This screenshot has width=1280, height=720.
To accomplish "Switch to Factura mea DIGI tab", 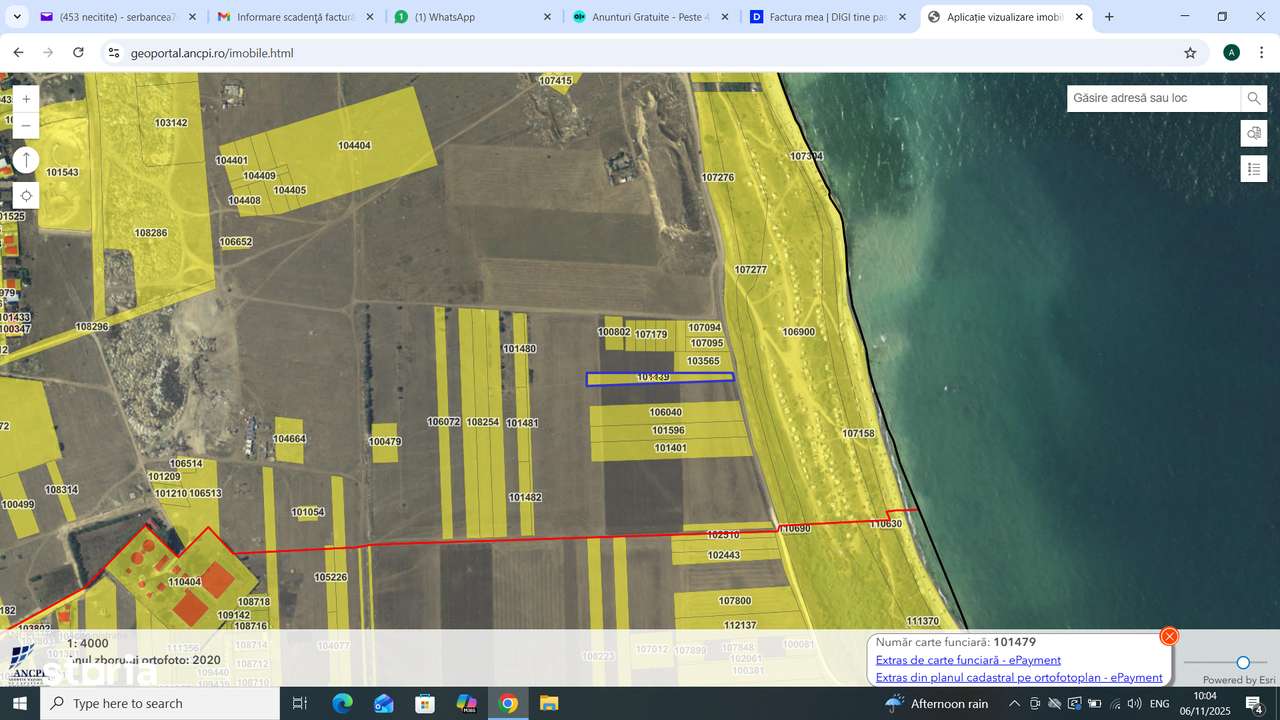I will (x=828, y=17).
